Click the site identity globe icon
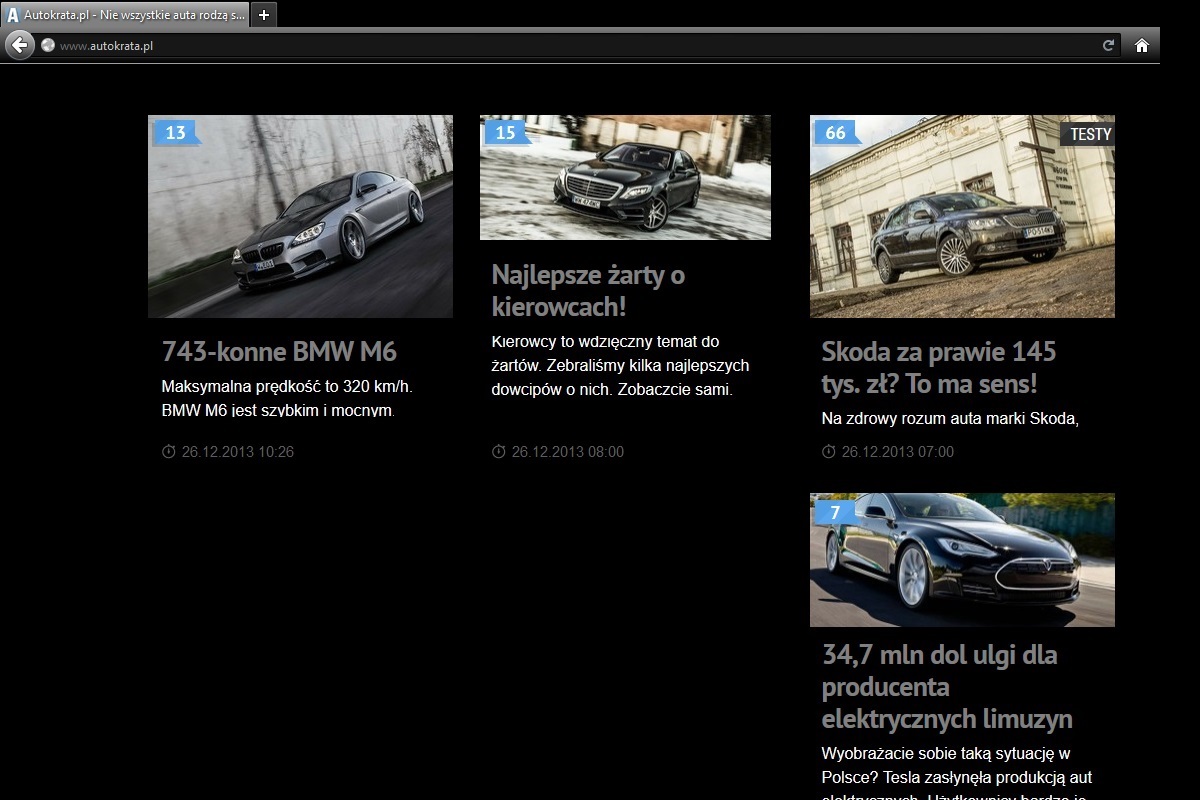This screenshot has width=1200, height=800. 47,45
